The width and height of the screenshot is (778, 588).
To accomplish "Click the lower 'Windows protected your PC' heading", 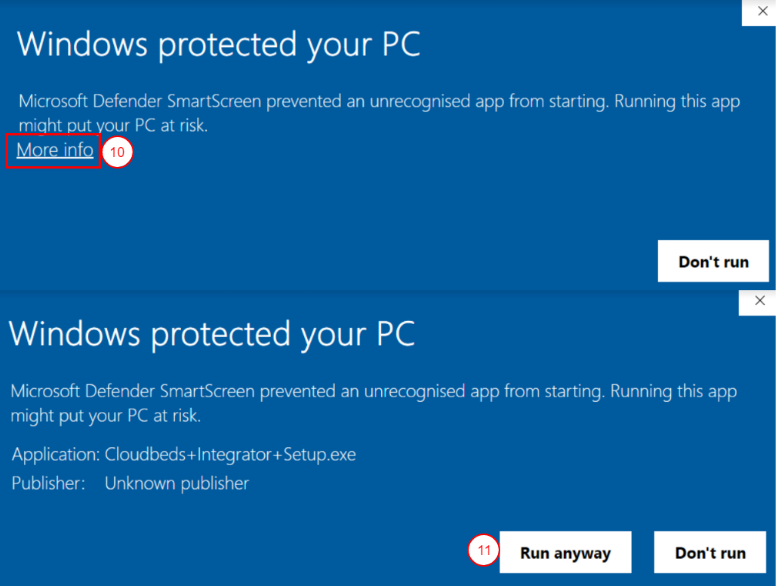I will point(212,333).
